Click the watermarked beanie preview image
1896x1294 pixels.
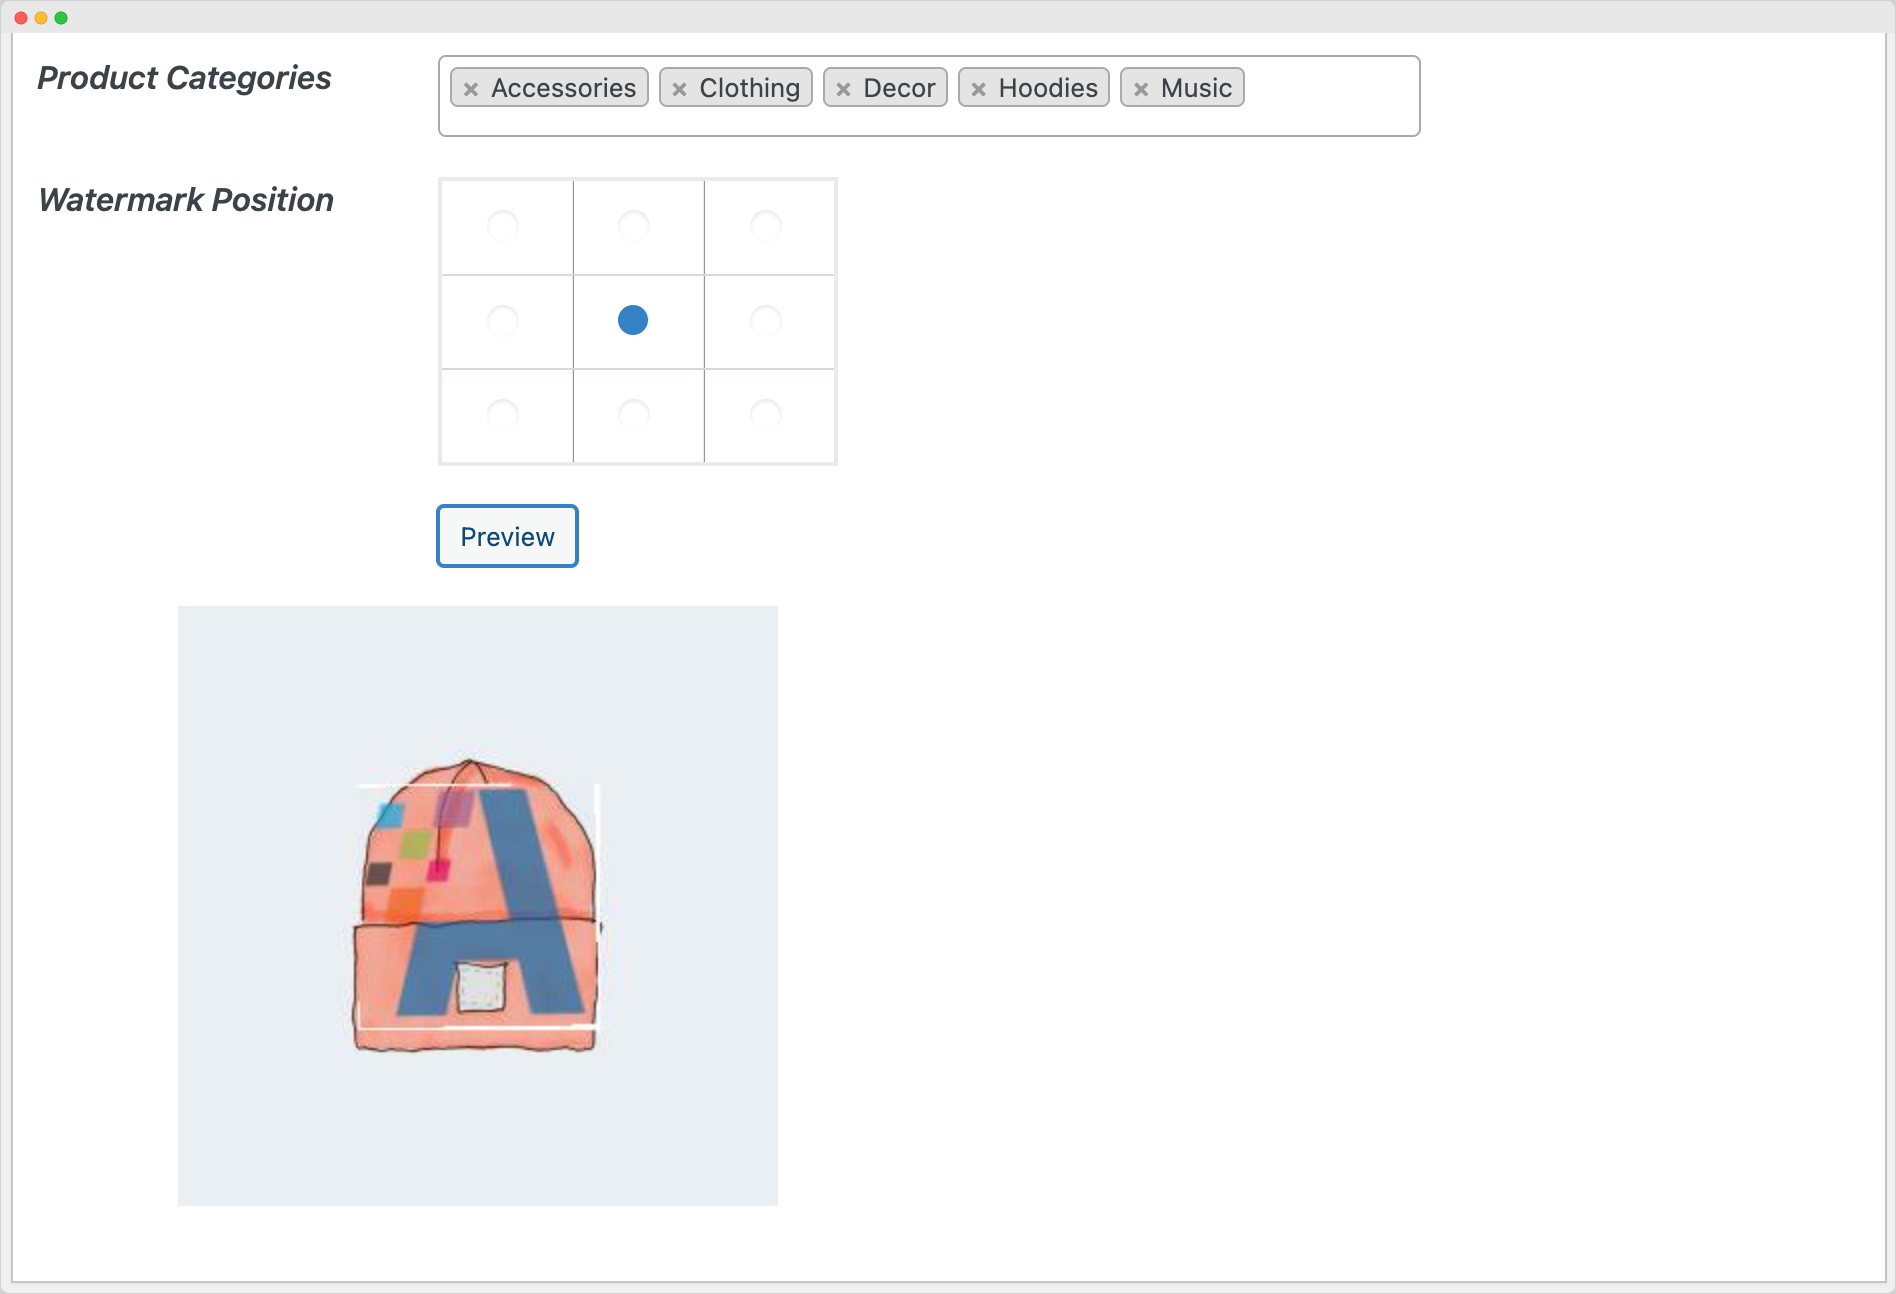pyautogui.click(x=477, y=905)
